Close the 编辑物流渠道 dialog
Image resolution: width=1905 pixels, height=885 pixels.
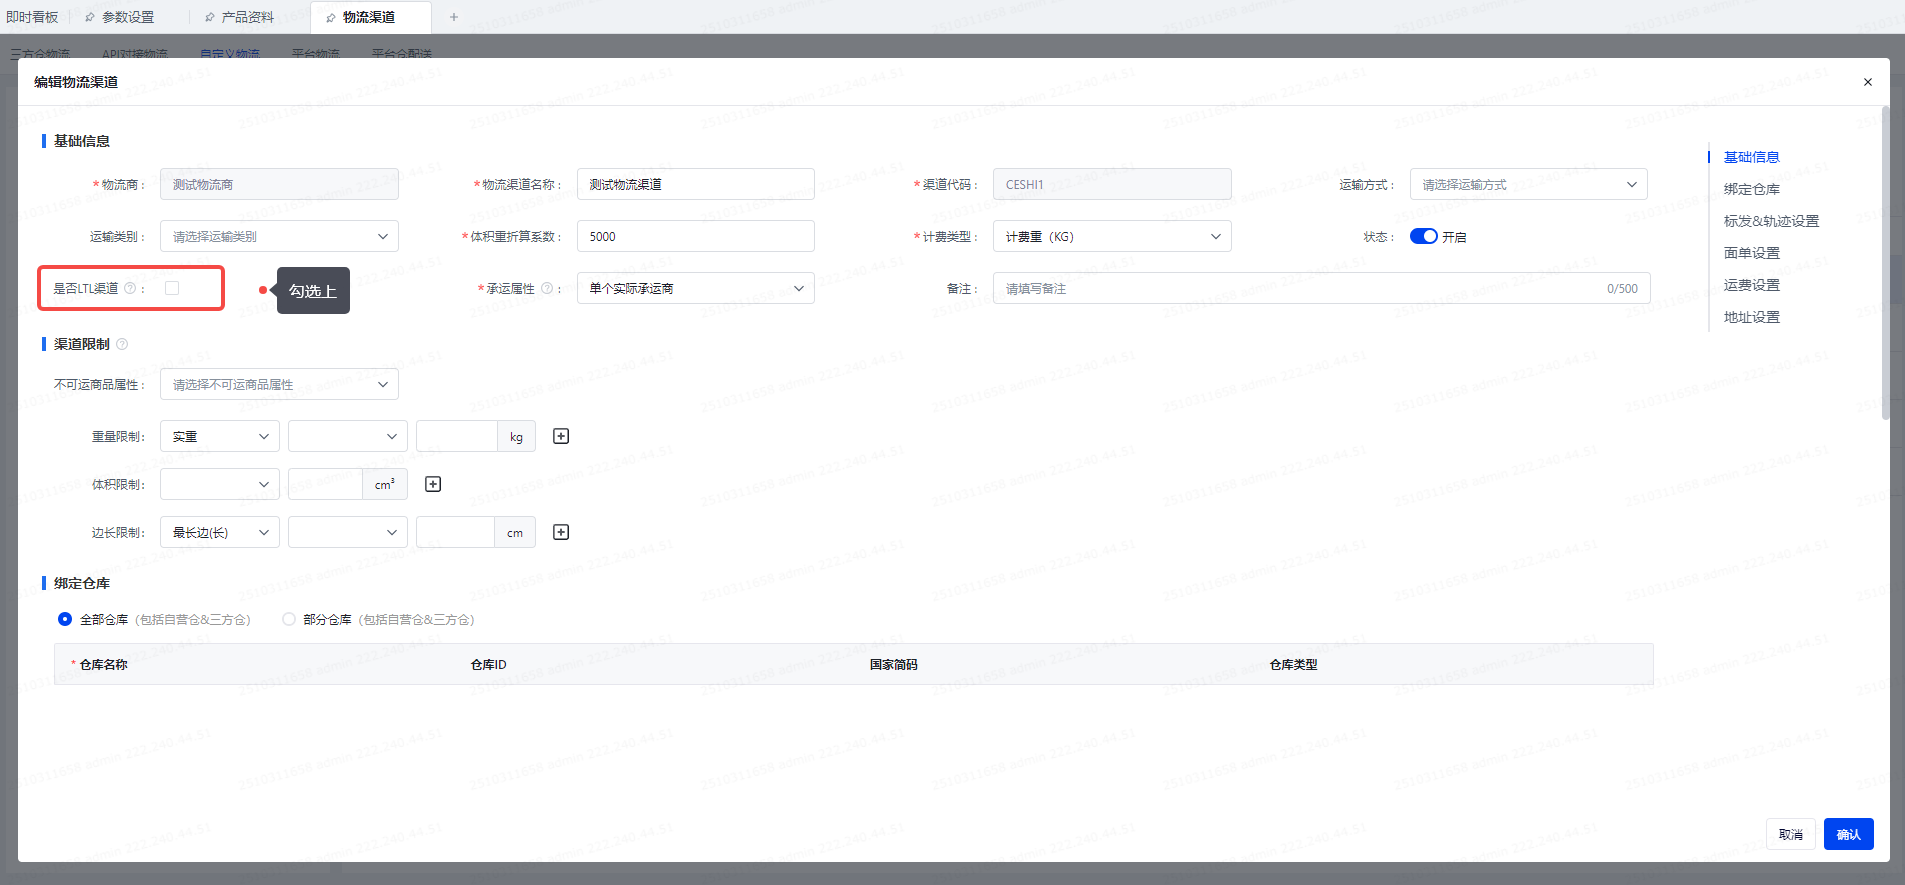(x=1867, y=82)
